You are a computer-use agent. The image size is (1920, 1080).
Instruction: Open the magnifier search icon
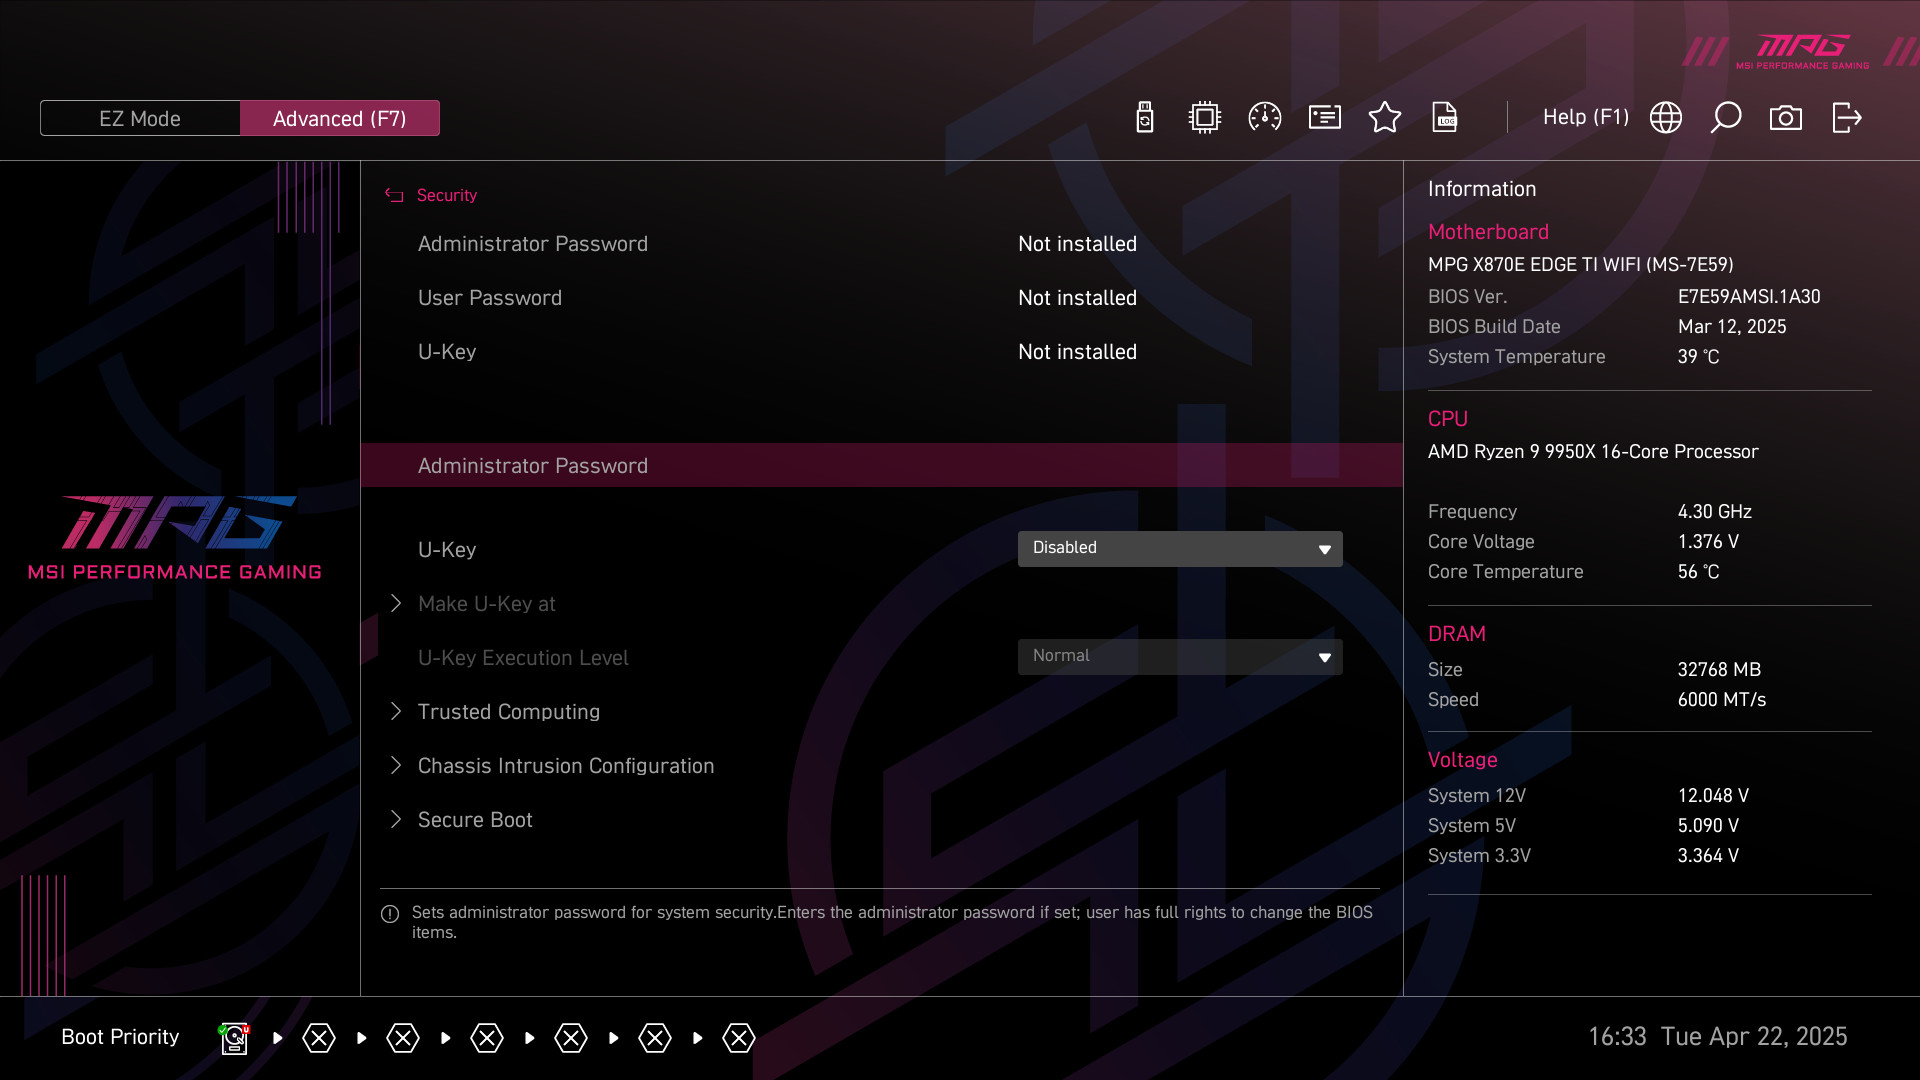pyautogui.click(x=1726, y=117)
